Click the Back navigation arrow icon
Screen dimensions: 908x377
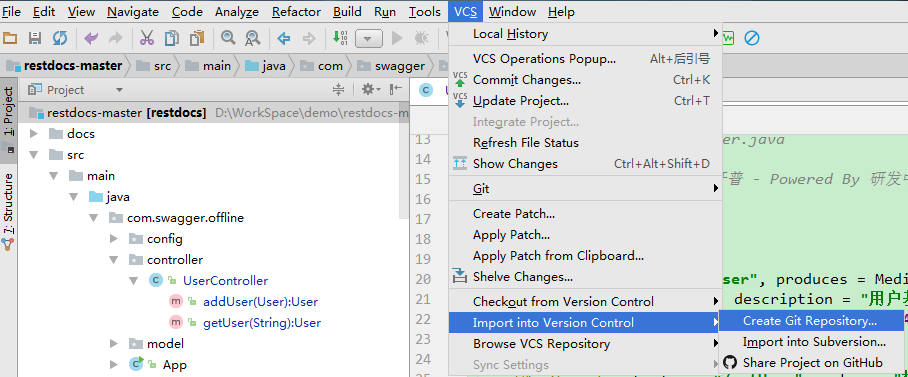pyautogui.click(x=284, y=39)
